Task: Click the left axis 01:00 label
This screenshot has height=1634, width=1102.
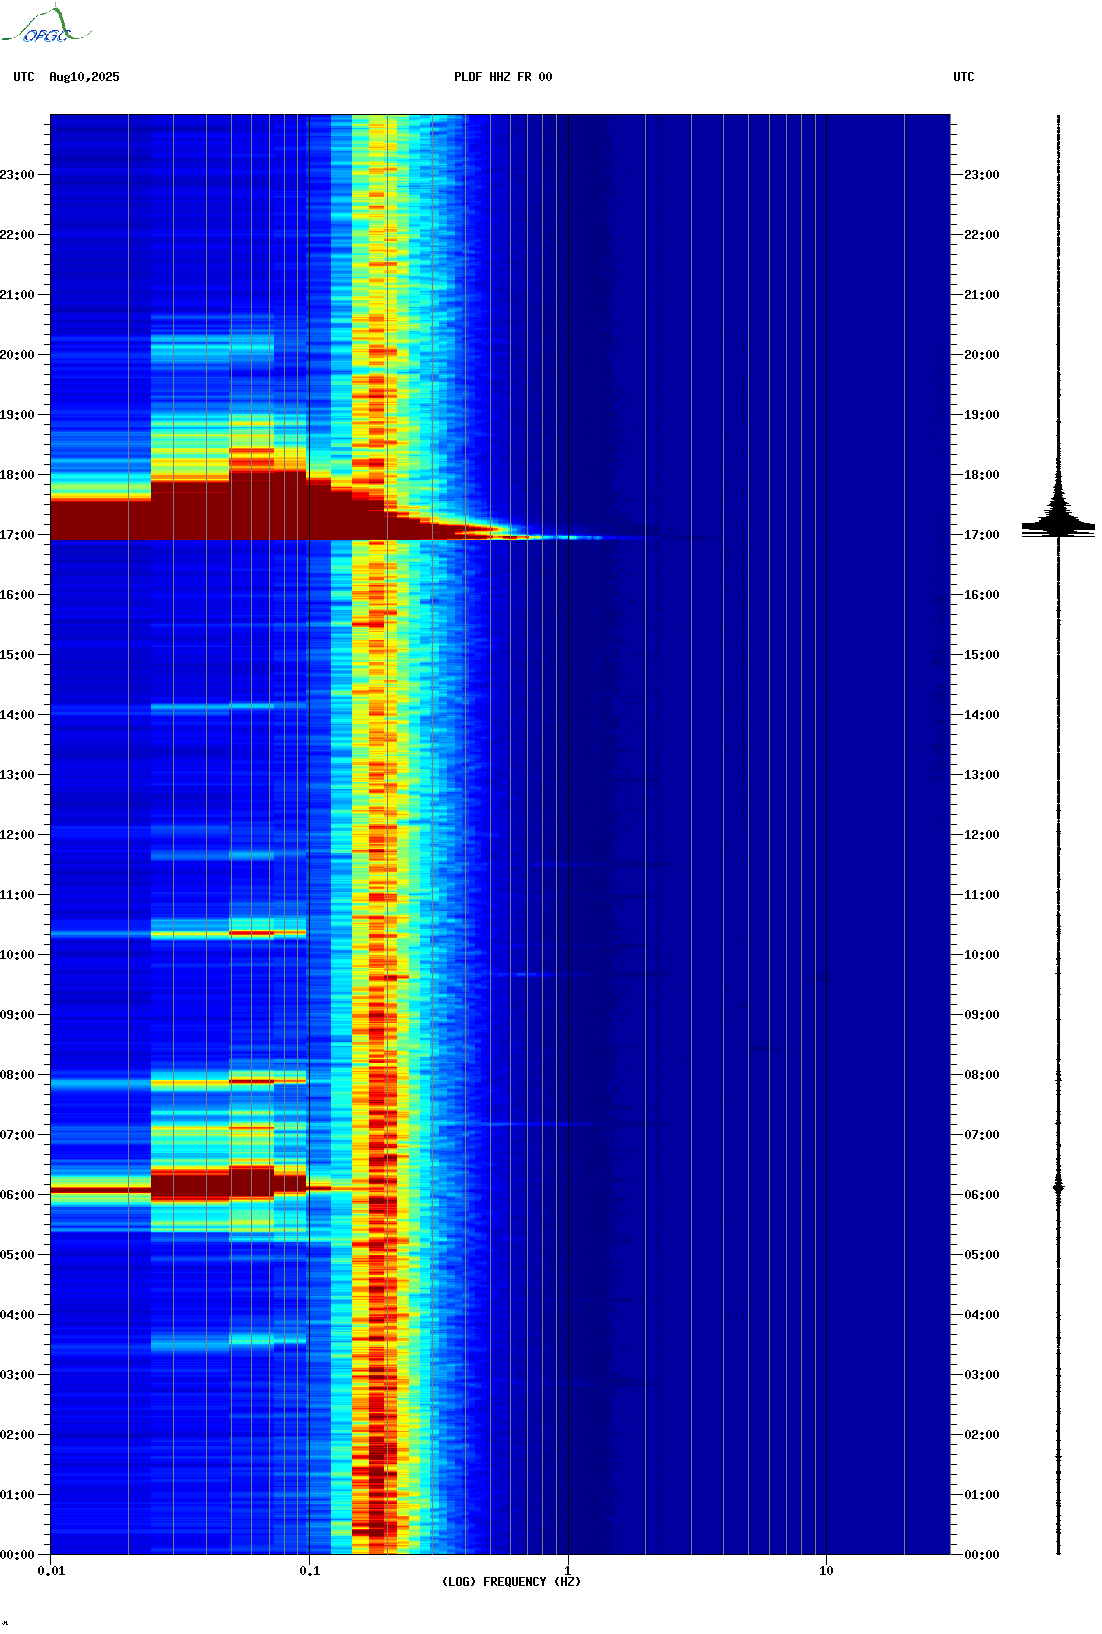Action: 17,1495
